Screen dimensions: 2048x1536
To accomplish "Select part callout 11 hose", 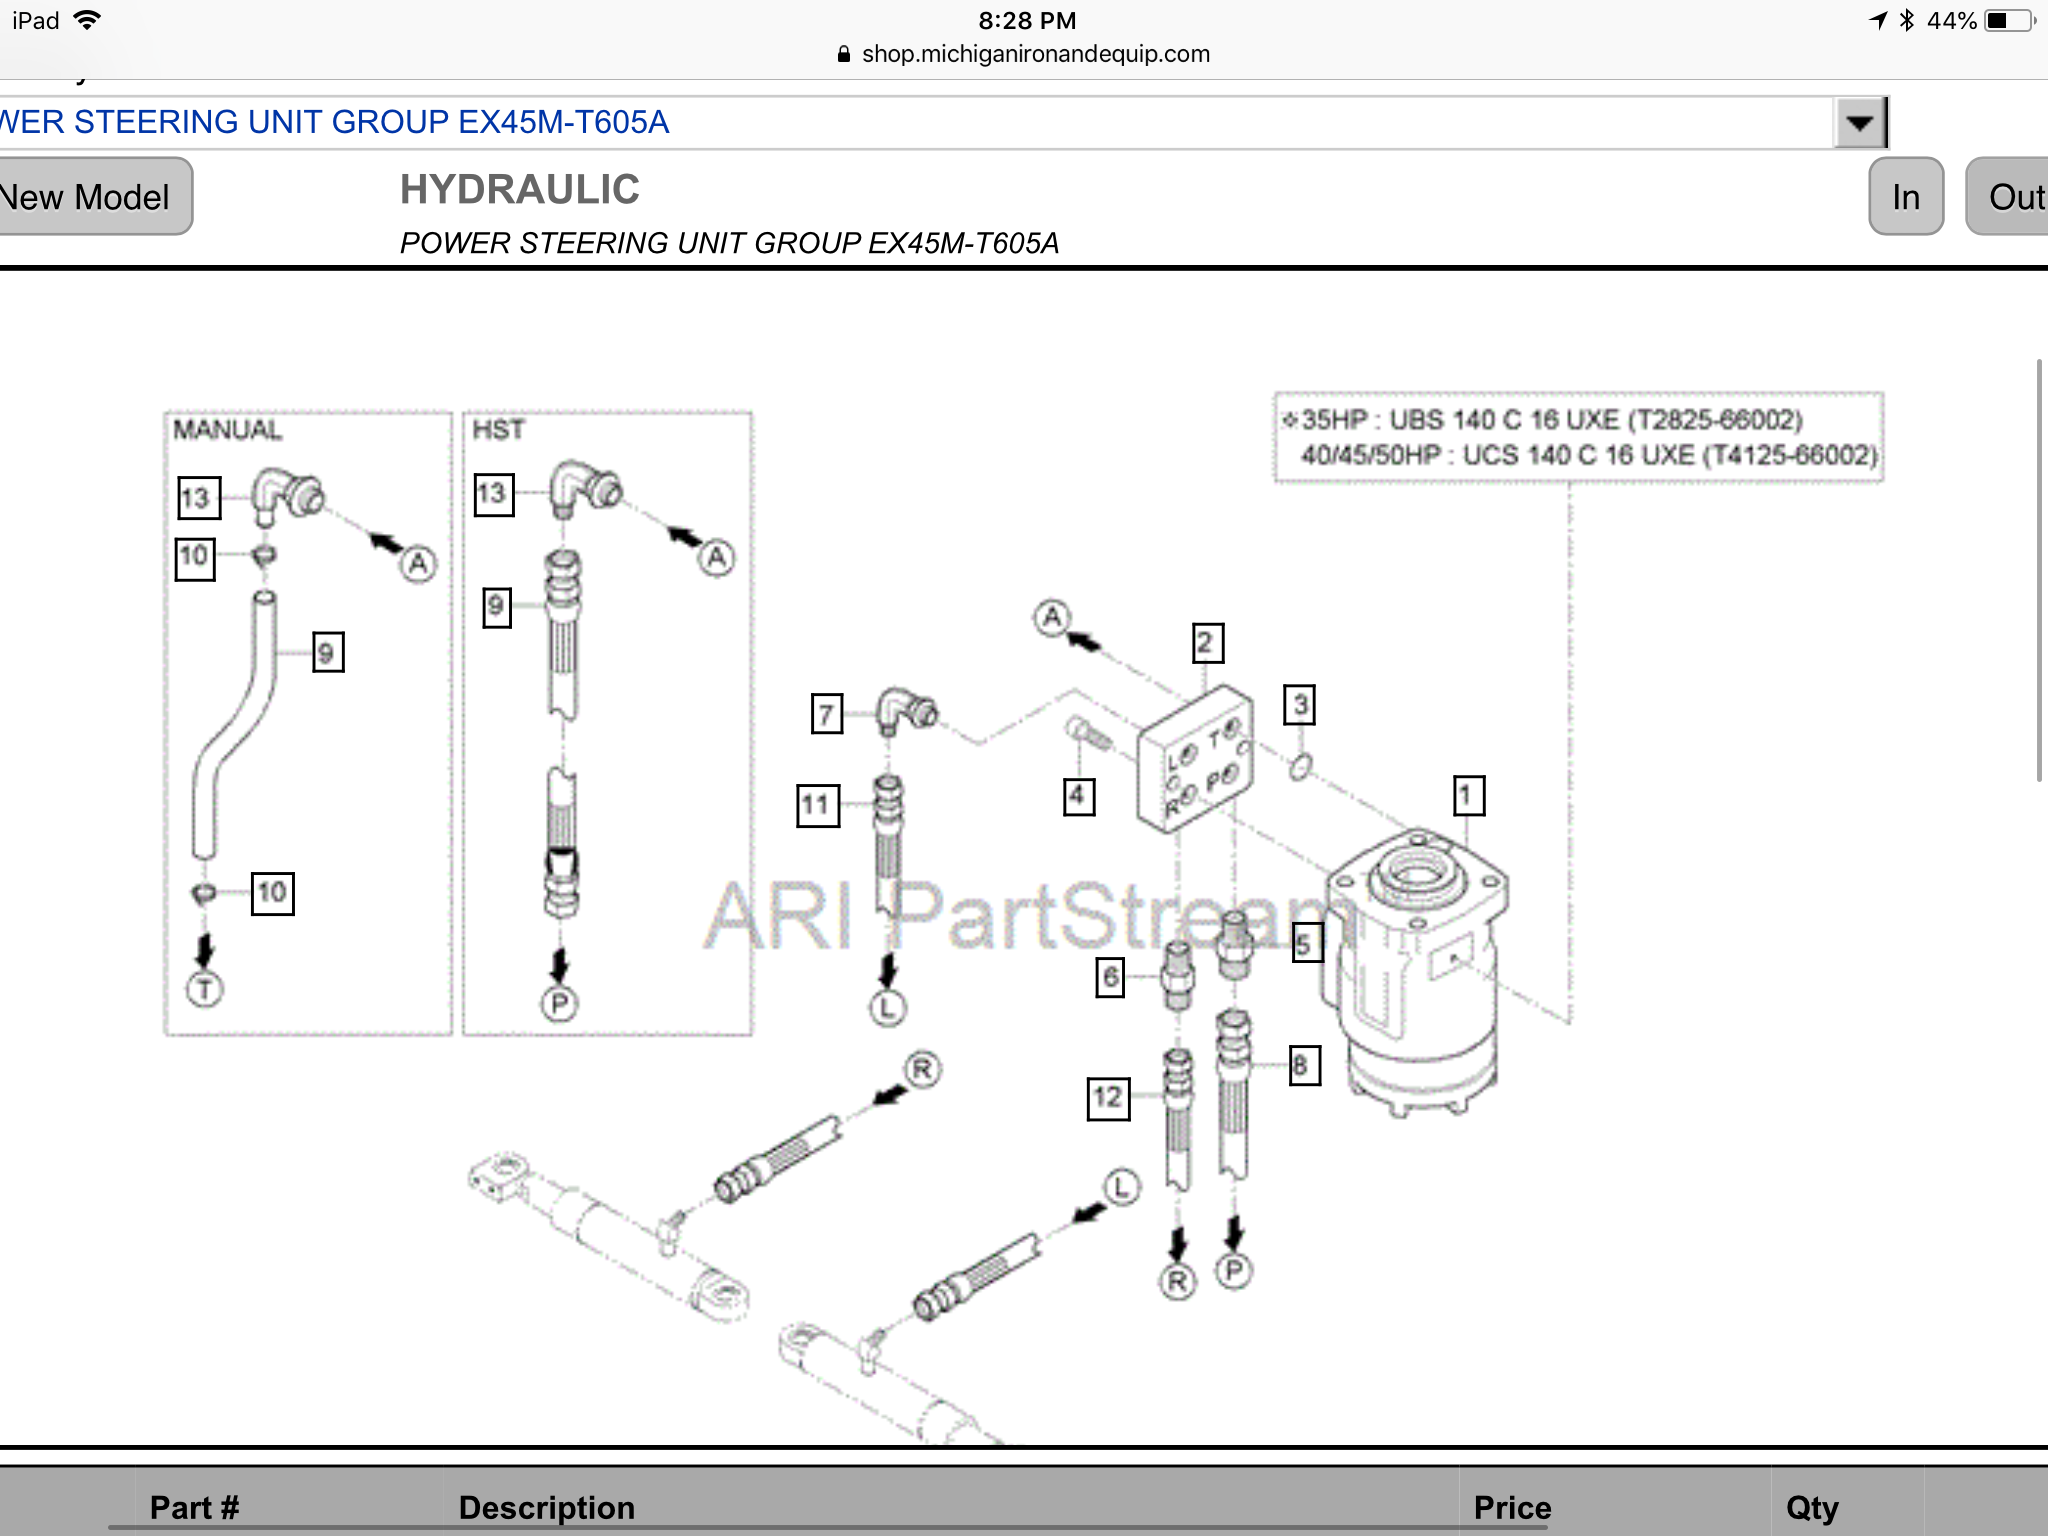I will click(817, 806).
